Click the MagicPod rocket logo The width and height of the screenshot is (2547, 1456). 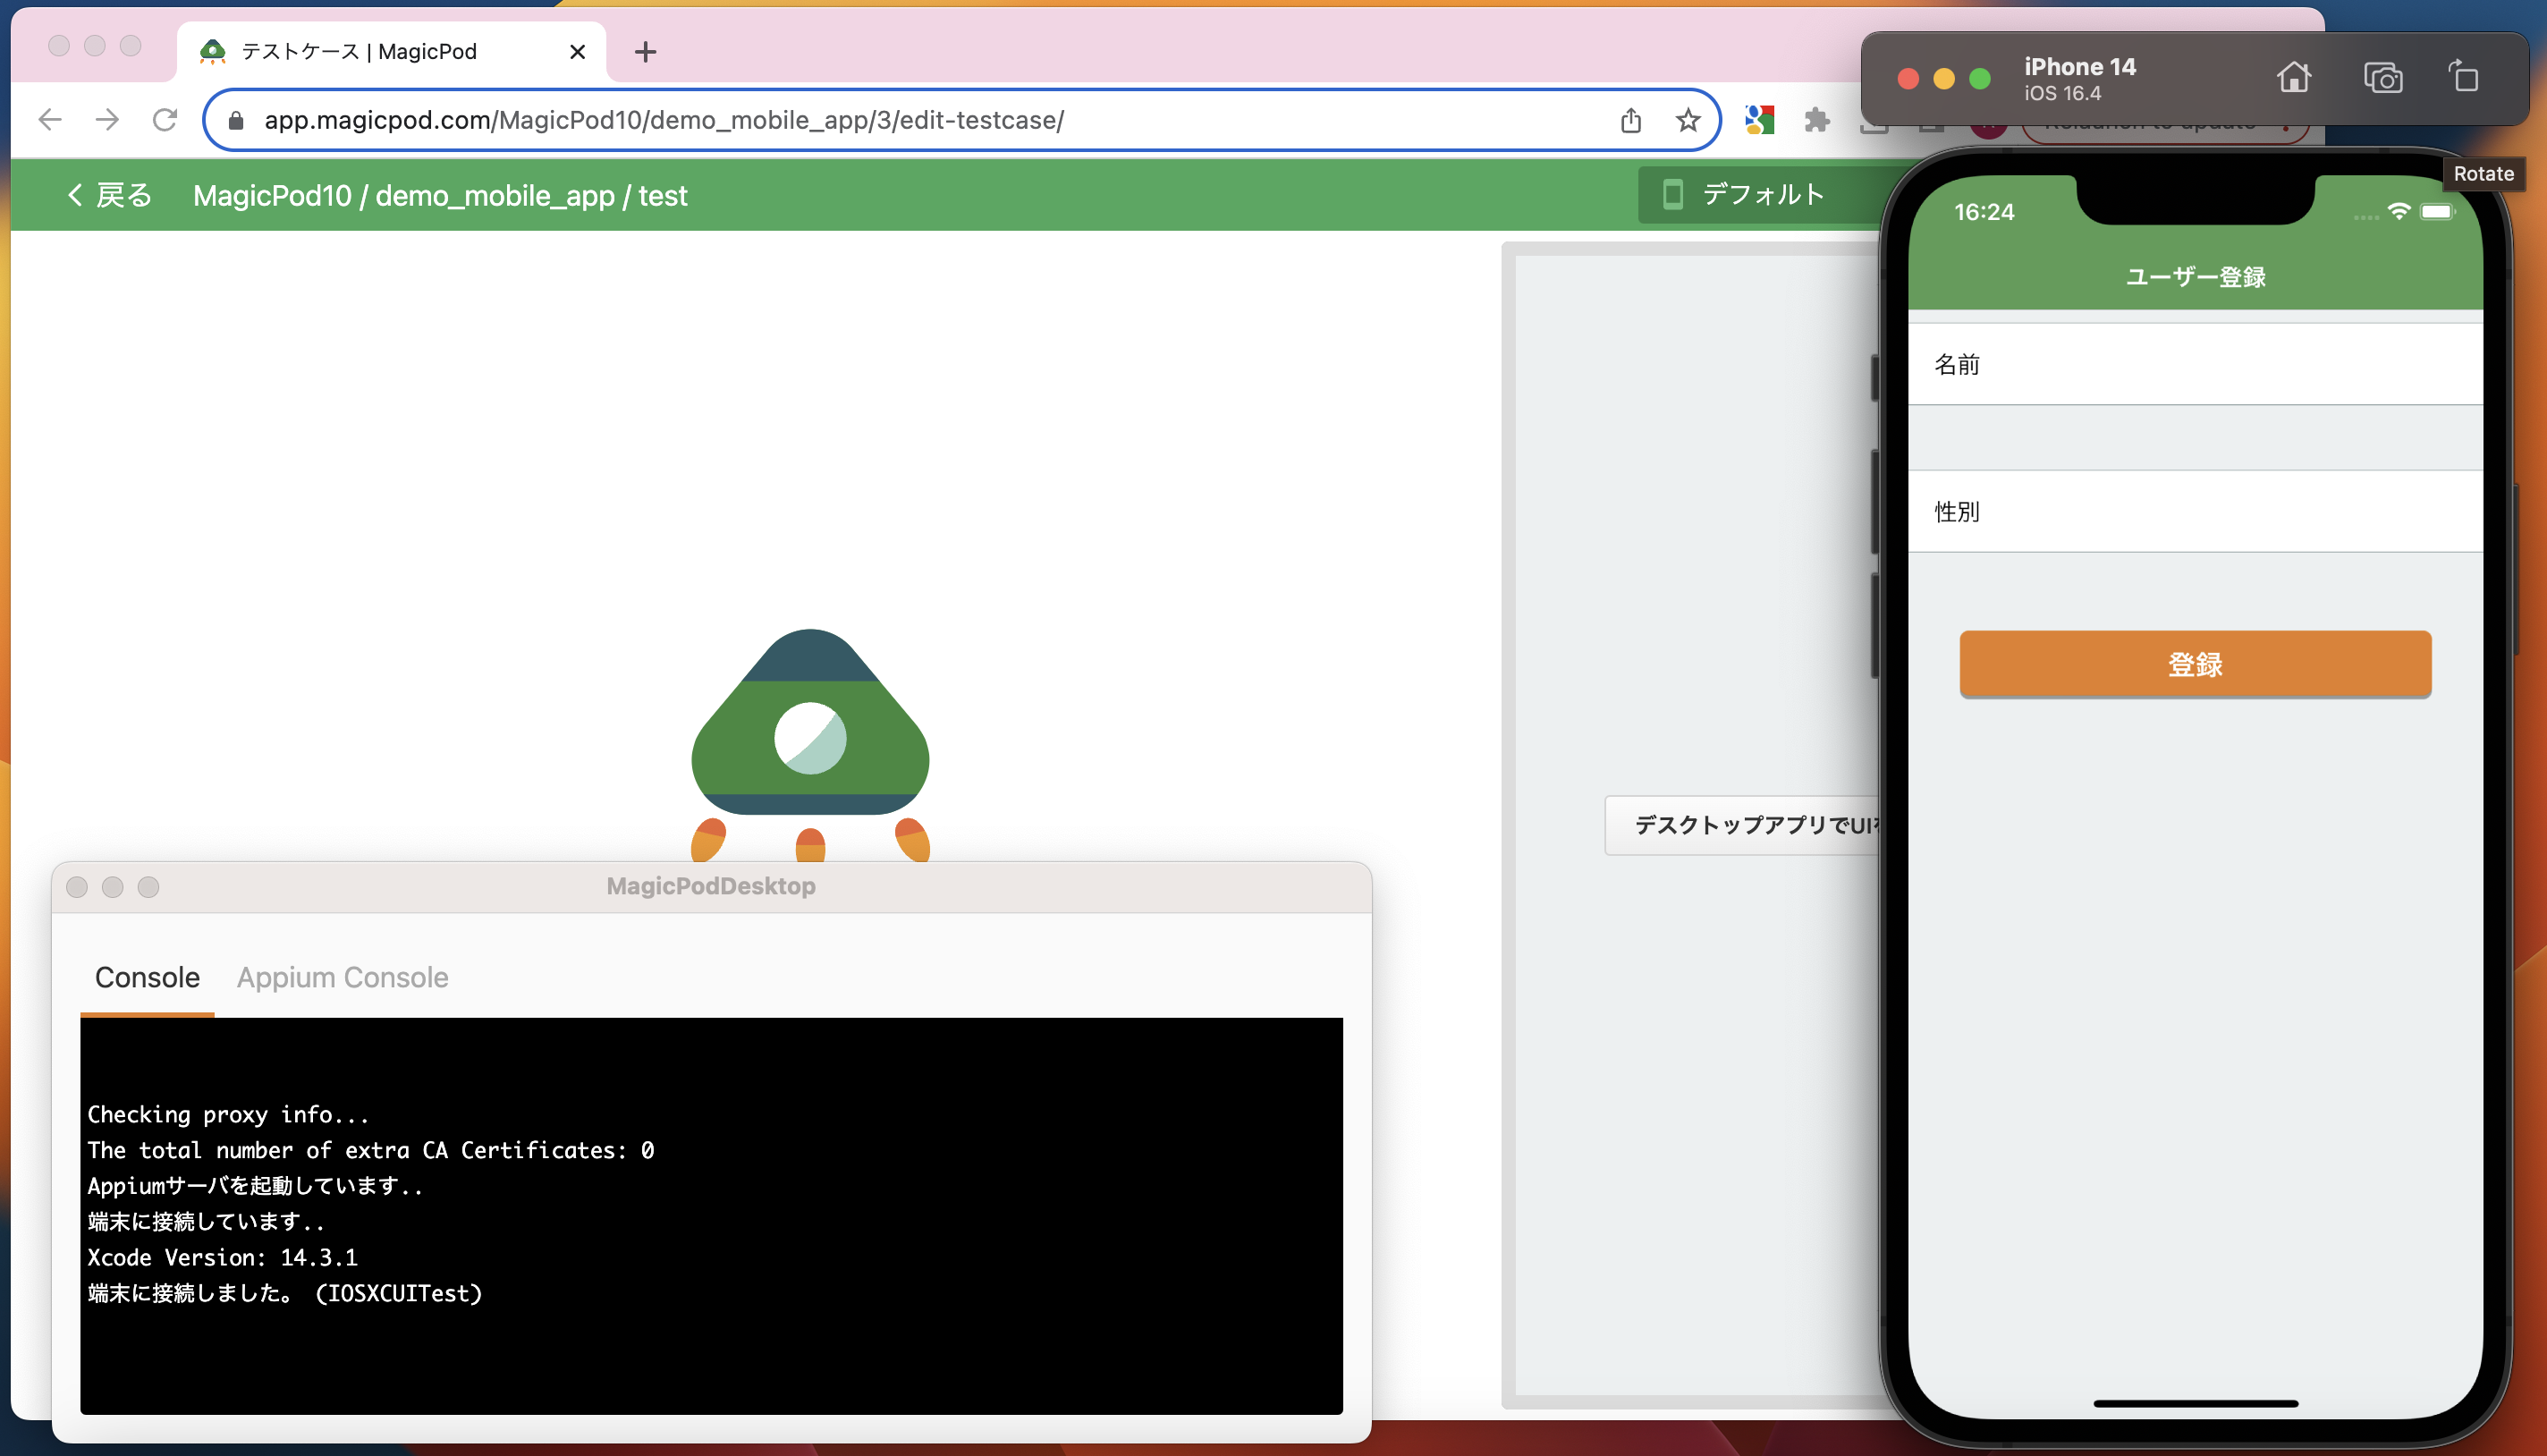(x=810, y=745)
